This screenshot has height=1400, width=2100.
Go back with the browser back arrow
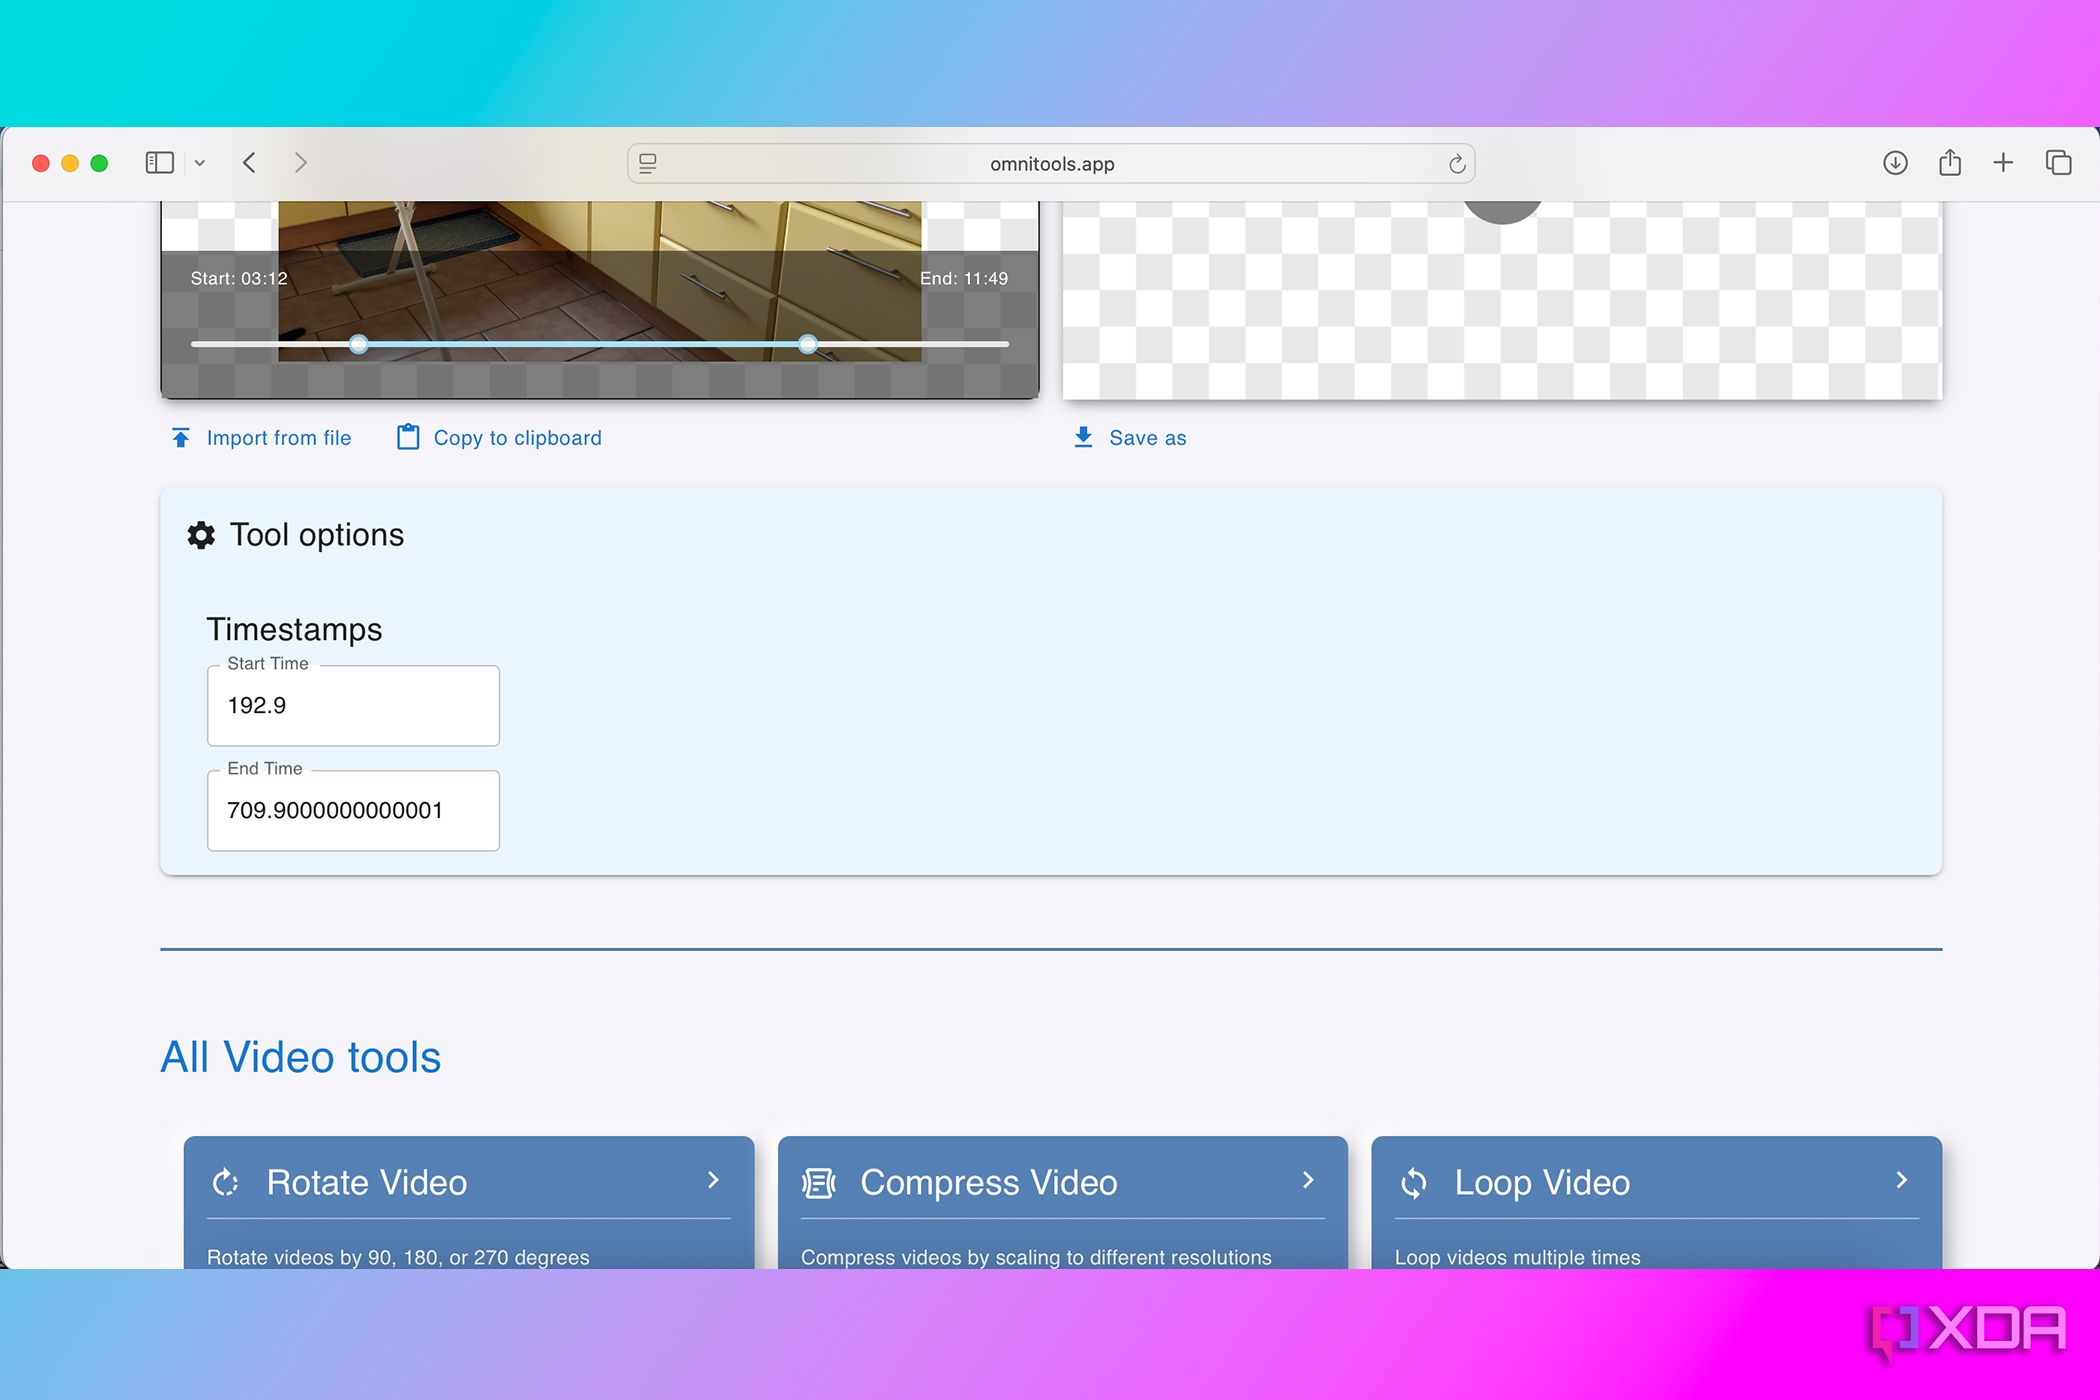[250, 163]
